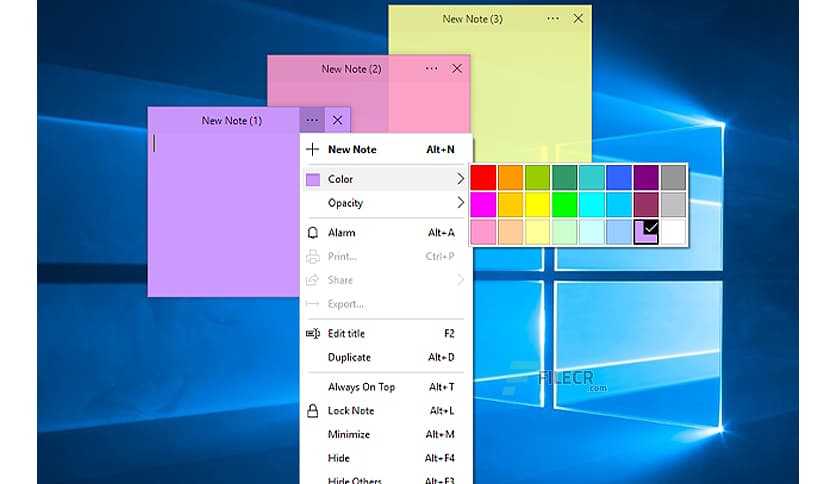
Task: Pick the turquoise swatch in the top row
Action: coord(592,178)
